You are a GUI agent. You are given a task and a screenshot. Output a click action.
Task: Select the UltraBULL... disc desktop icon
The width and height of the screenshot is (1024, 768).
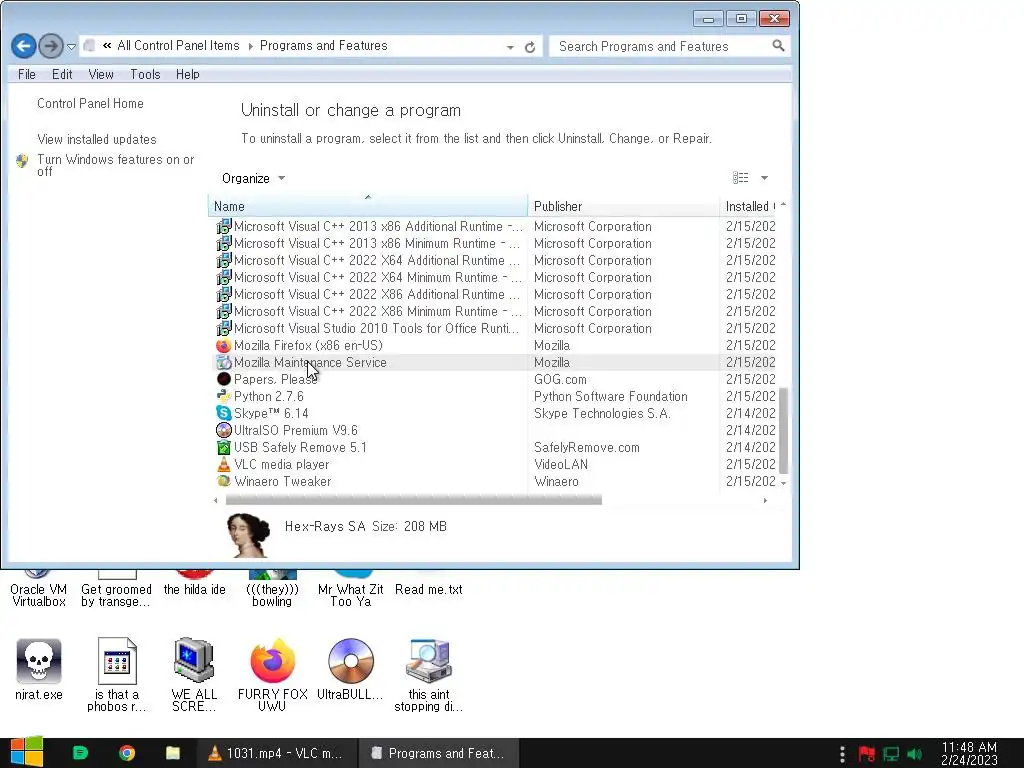tap(350, 670)
